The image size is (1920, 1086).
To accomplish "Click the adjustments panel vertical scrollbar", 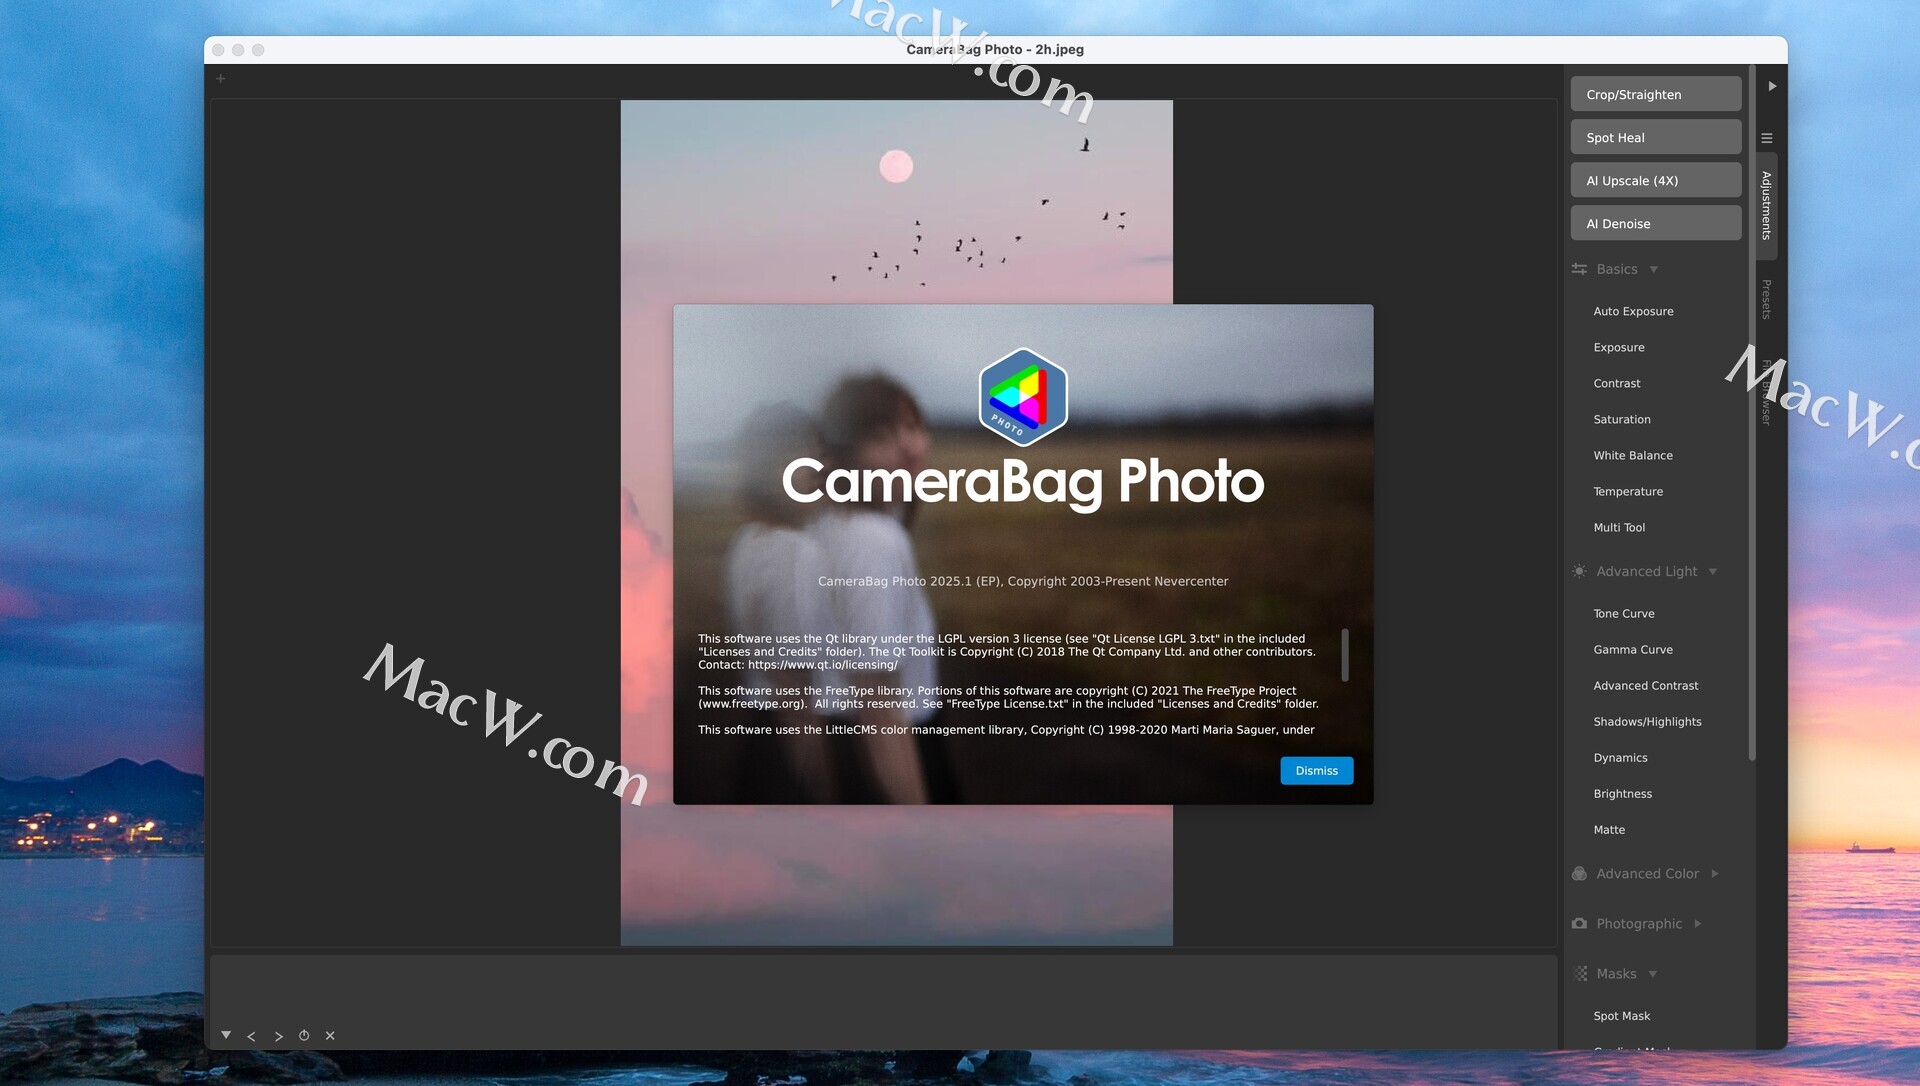I will point(1751,412).
